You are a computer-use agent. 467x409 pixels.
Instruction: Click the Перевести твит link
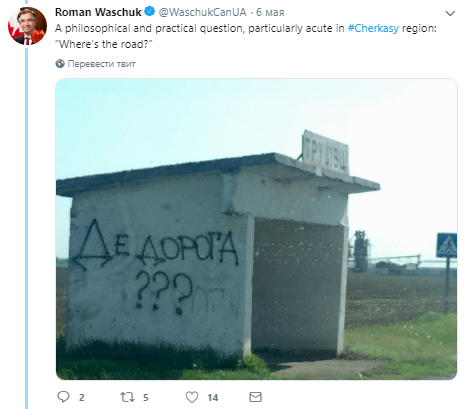tap(101, 64)
